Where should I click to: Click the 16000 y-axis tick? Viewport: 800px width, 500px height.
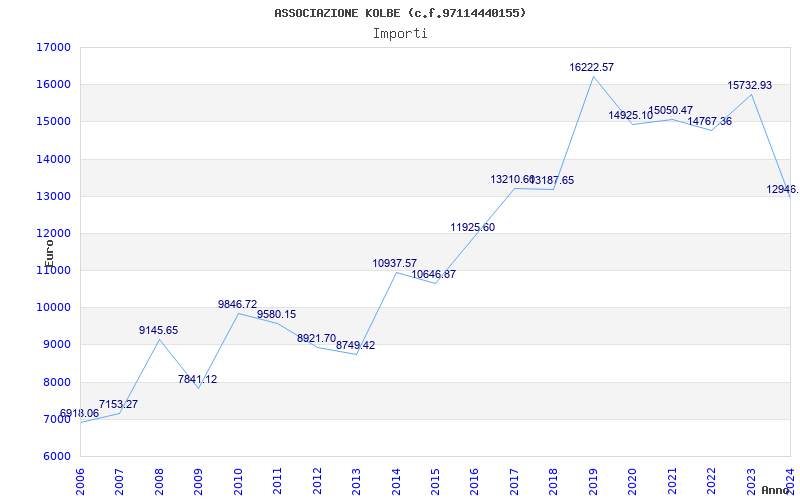53,84
